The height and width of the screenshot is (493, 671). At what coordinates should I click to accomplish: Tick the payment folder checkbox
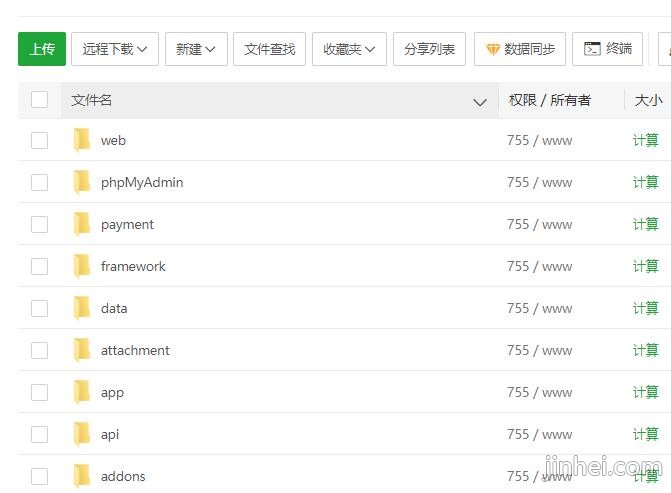pyautogui.click(x=39, y=224)
